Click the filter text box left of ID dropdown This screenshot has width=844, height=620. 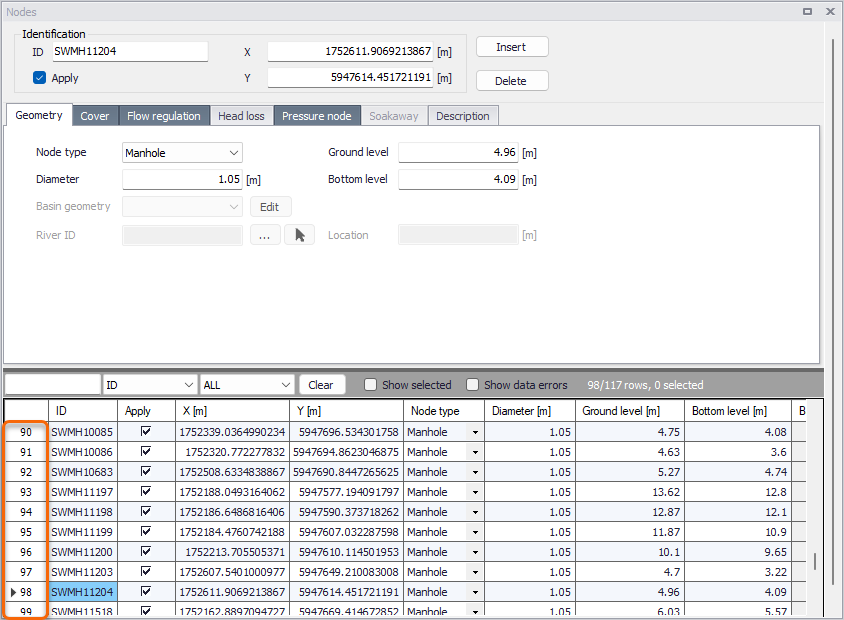click(53, 385)
